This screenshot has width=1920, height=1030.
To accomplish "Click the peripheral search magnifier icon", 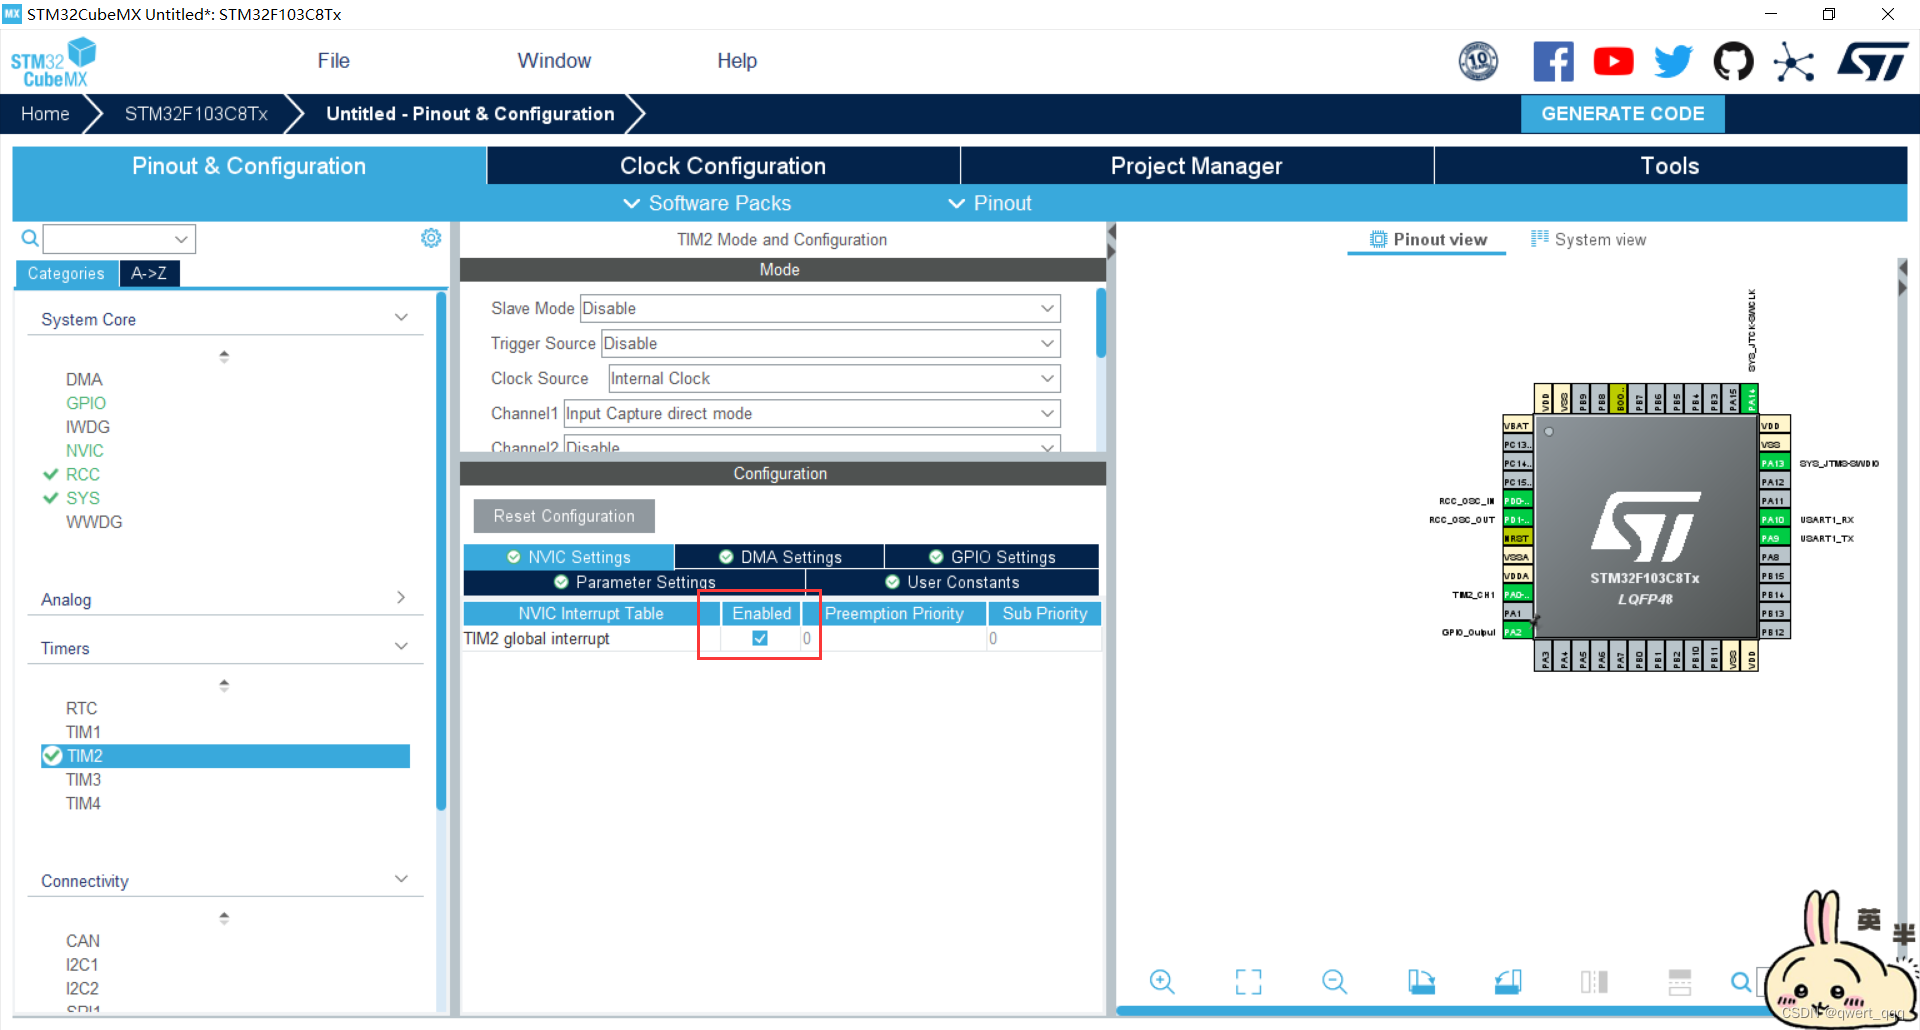I will click(x=30, y=238).
